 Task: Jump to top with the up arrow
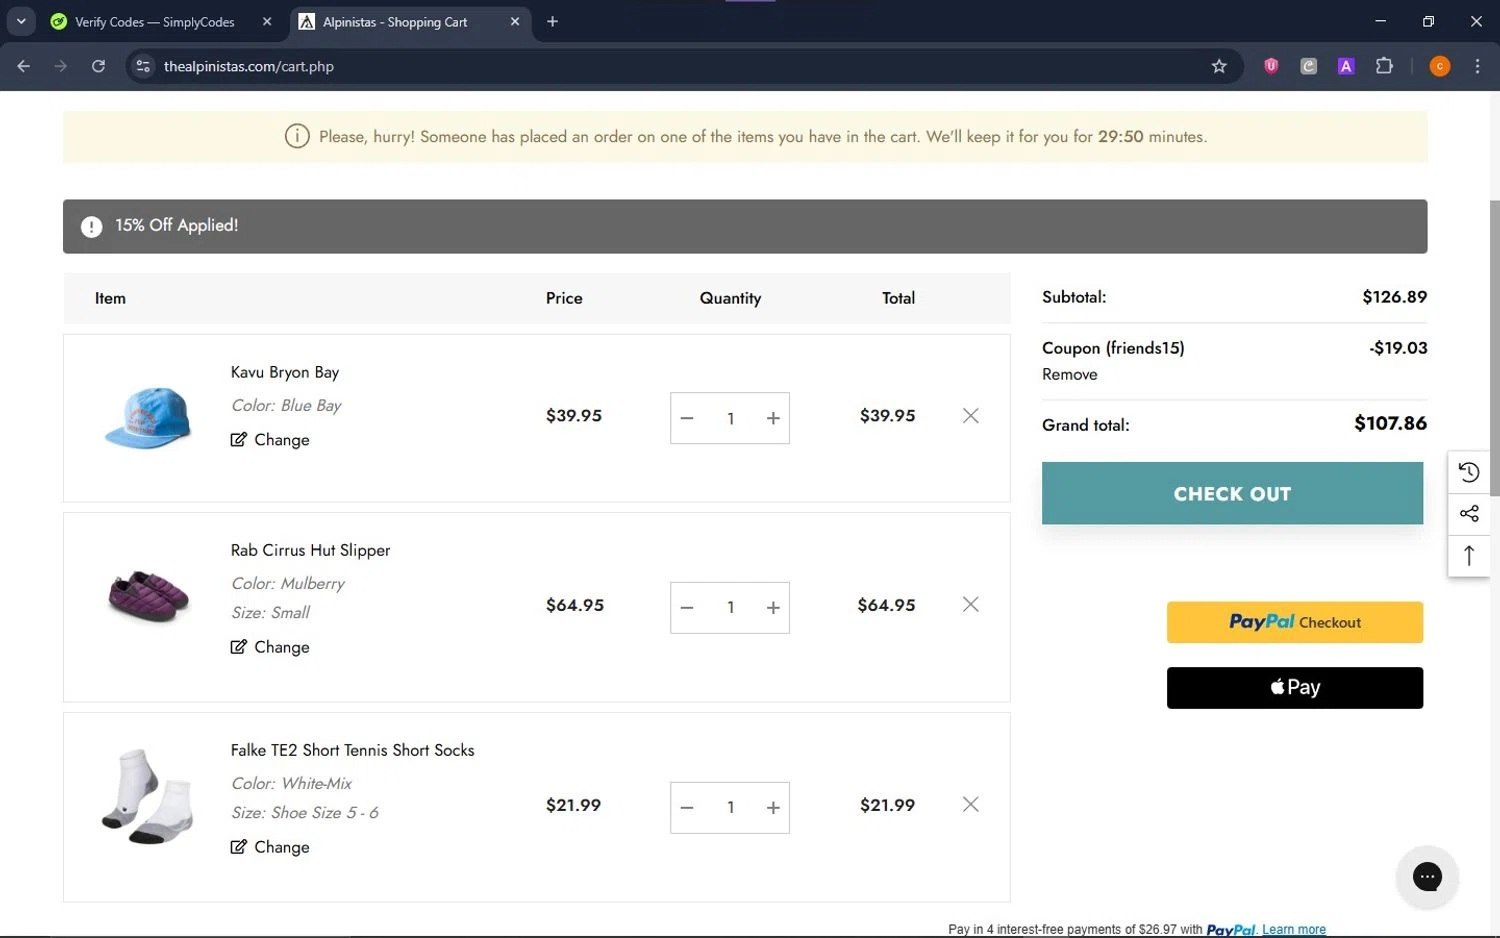tap(1469, 556)
